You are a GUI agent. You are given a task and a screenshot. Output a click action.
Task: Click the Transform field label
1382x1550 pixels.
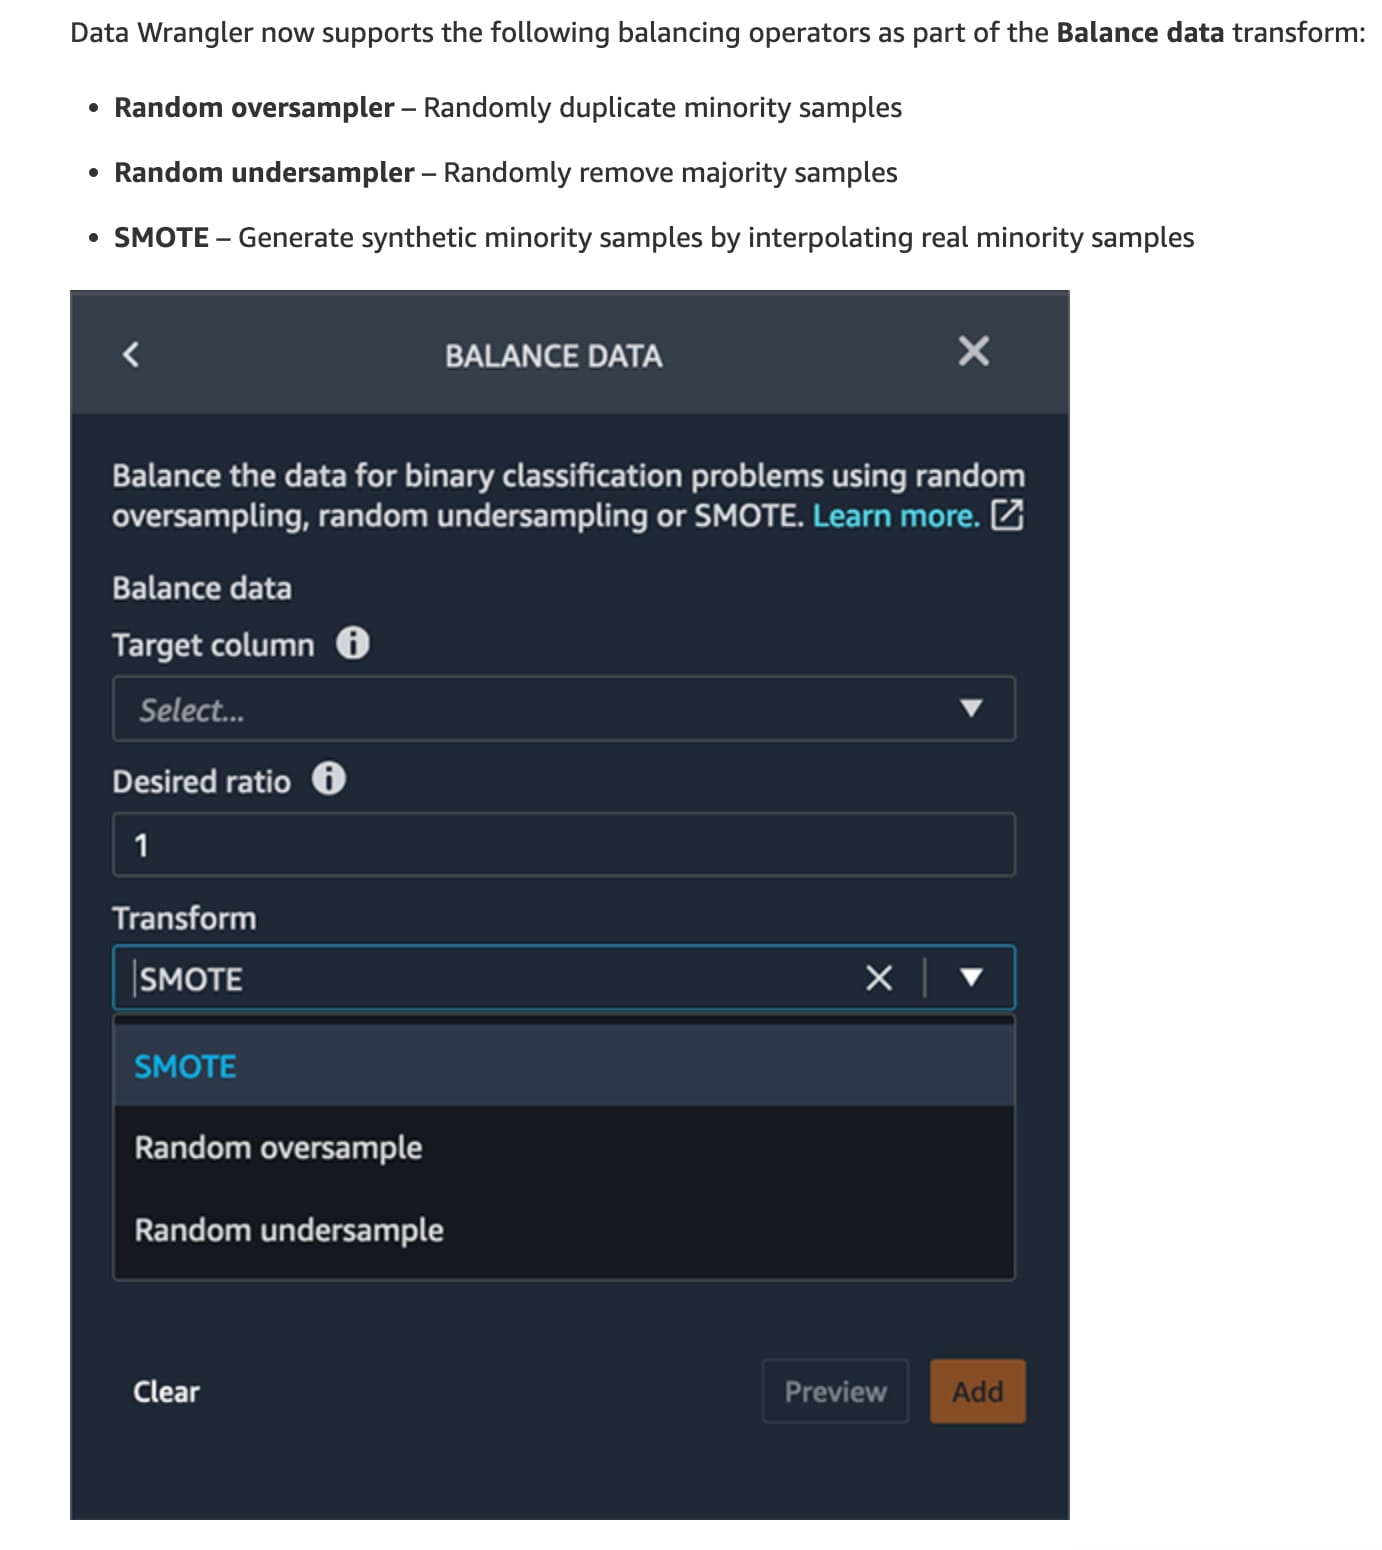pyautogui.click(x=184, y=918)
